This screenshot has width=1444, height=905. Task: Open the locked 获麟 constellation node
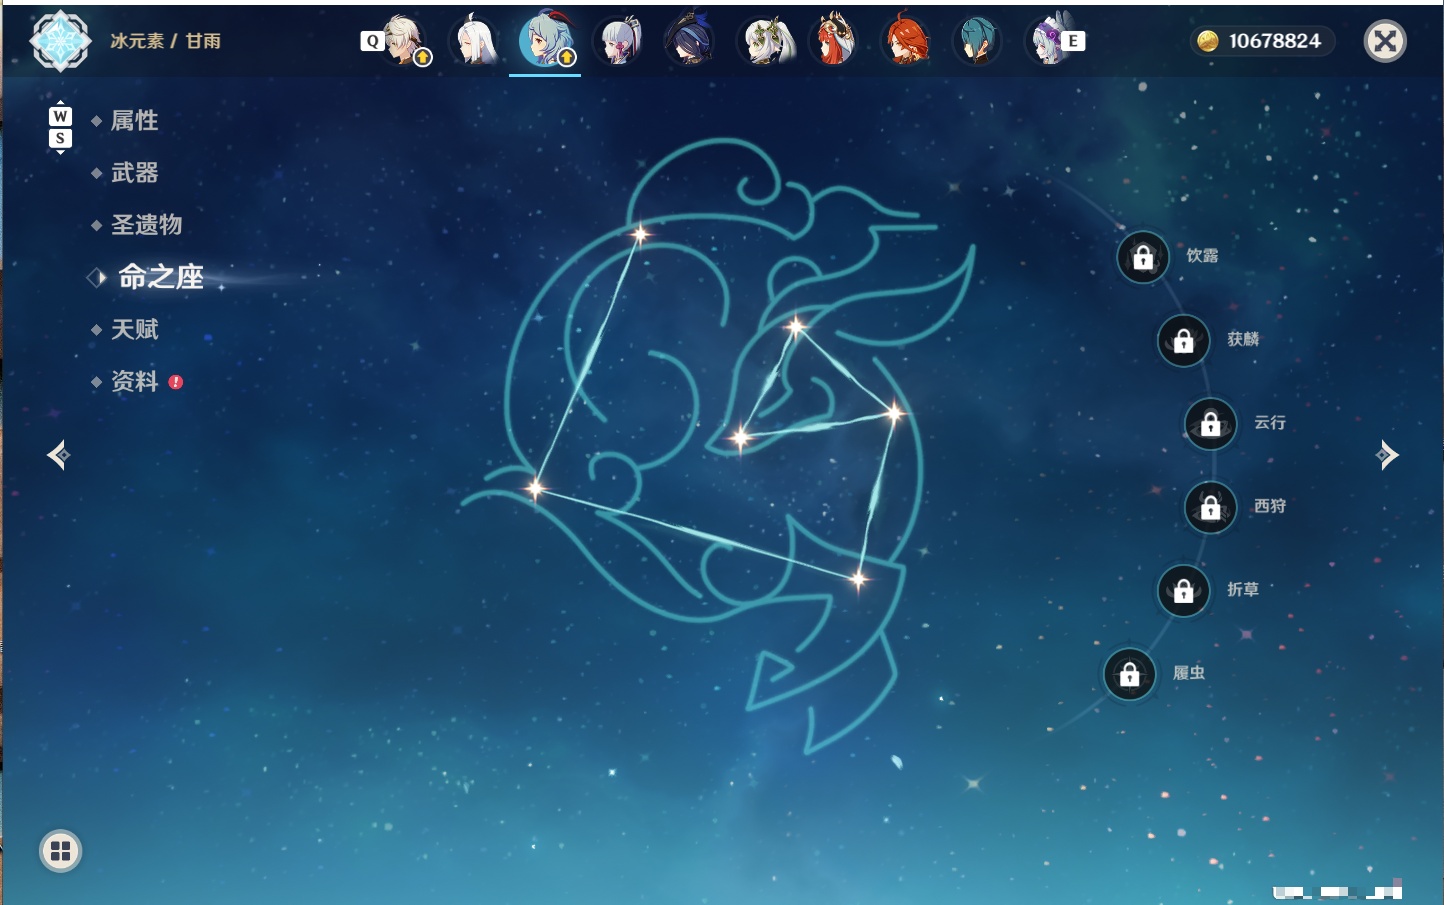pos(1183,341)
